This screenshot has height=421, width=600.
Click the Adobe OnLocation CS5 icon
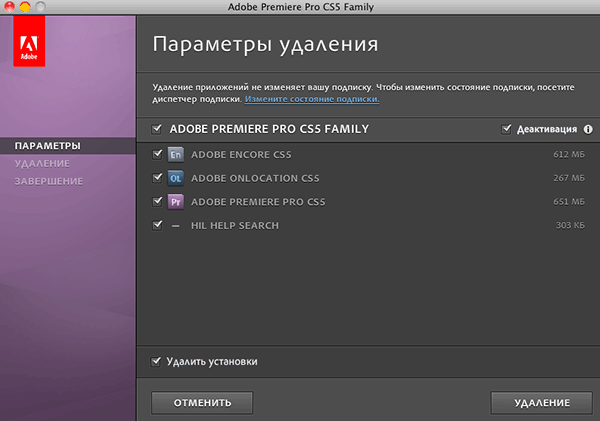(176, 178)
